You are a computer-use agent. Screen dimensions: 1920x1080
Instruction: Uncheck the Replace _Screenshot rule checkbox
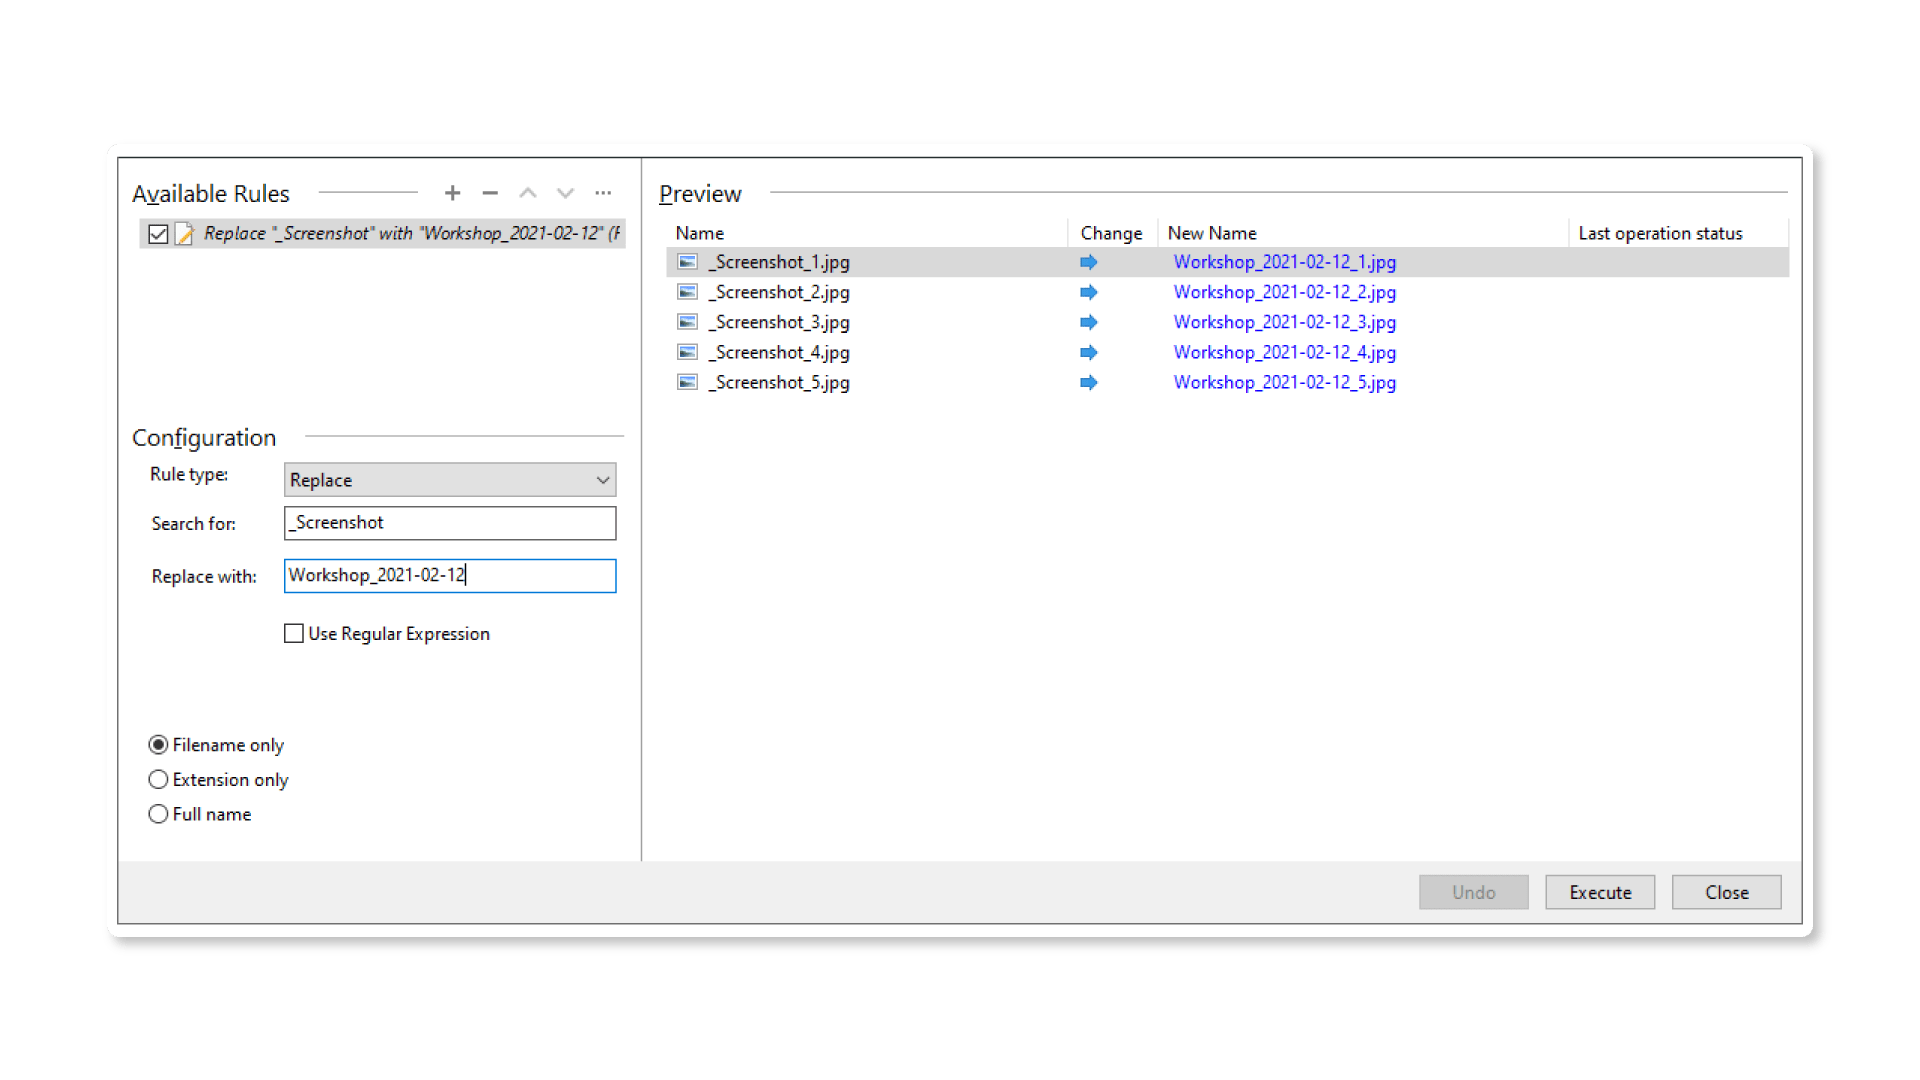(x=158, y=234)
